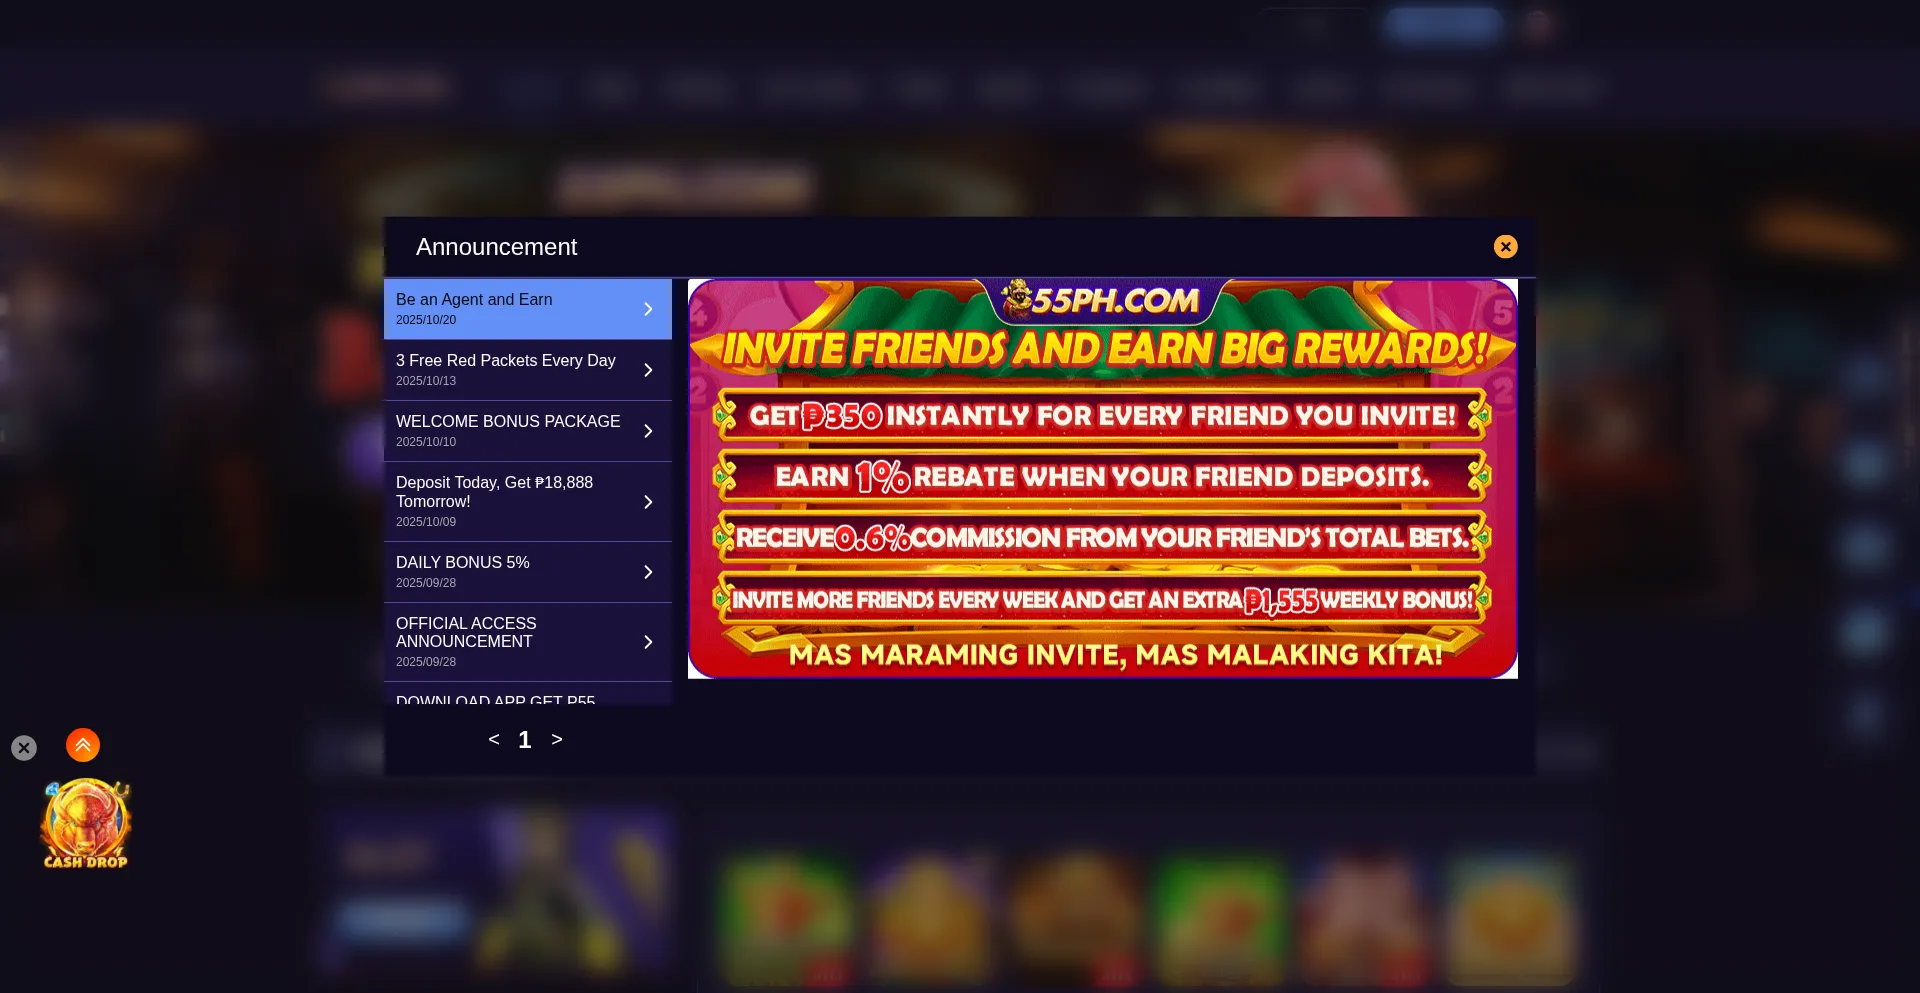Dismiss the Cash Drop floating widget

(x=24, y=748)
